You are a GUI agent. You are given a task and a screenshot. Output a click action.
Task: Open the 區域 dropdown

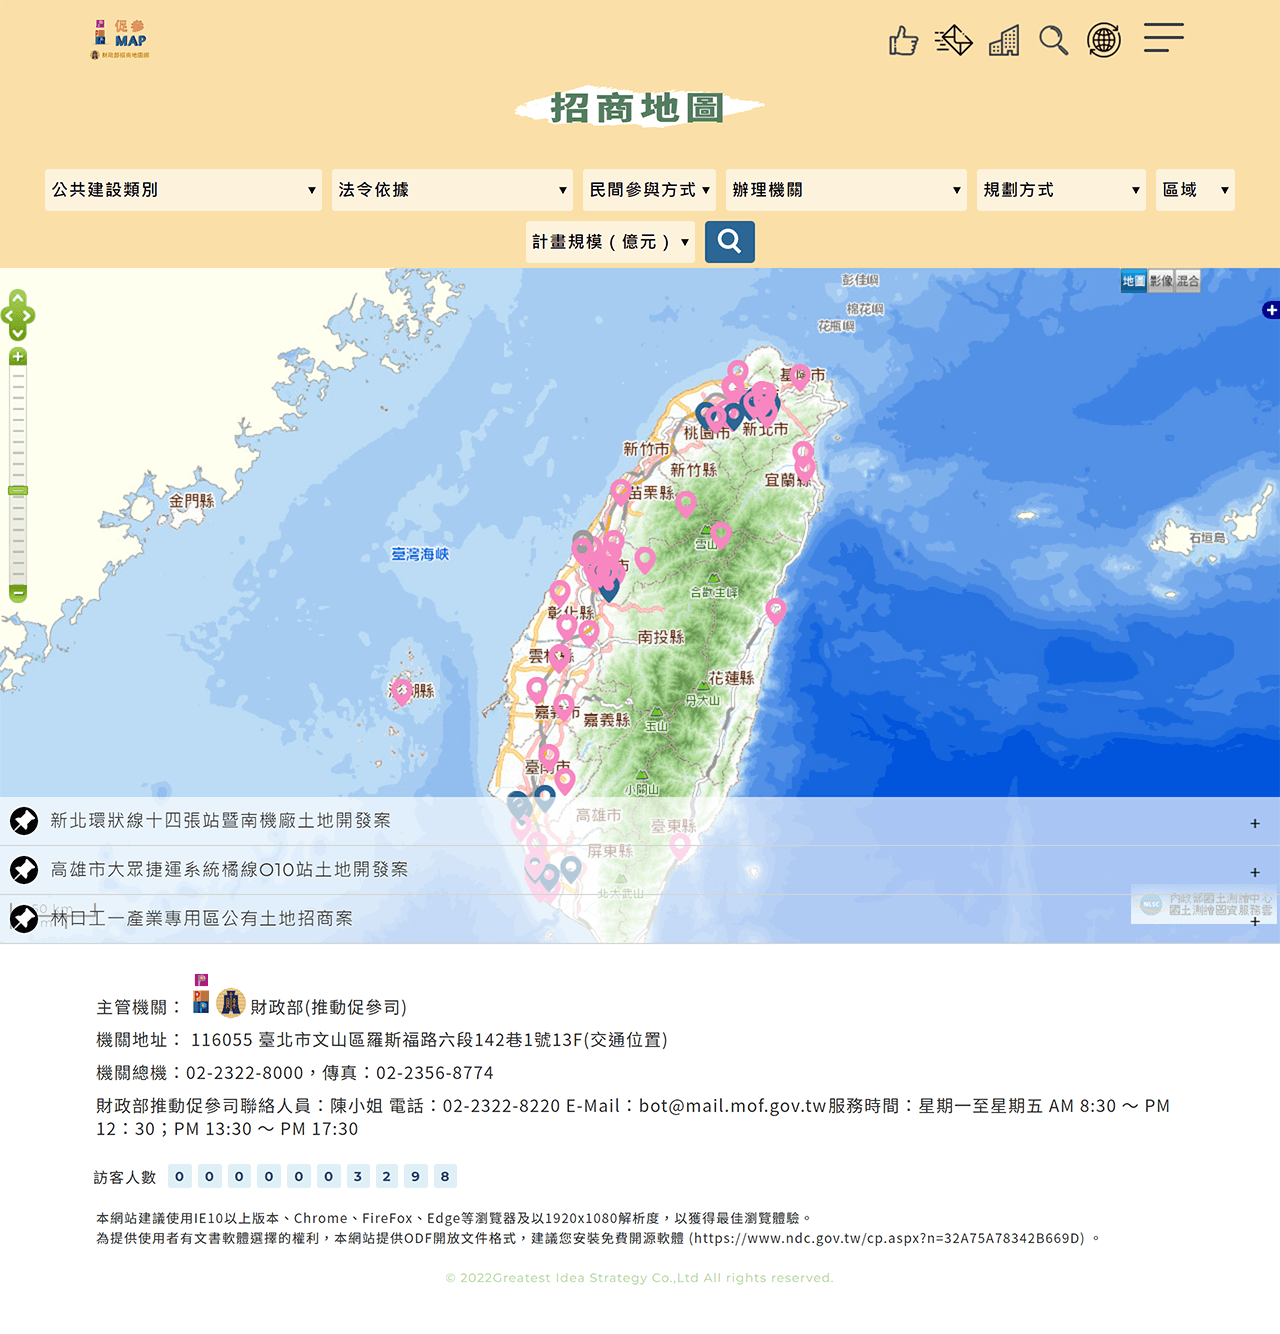(1195, 190)
